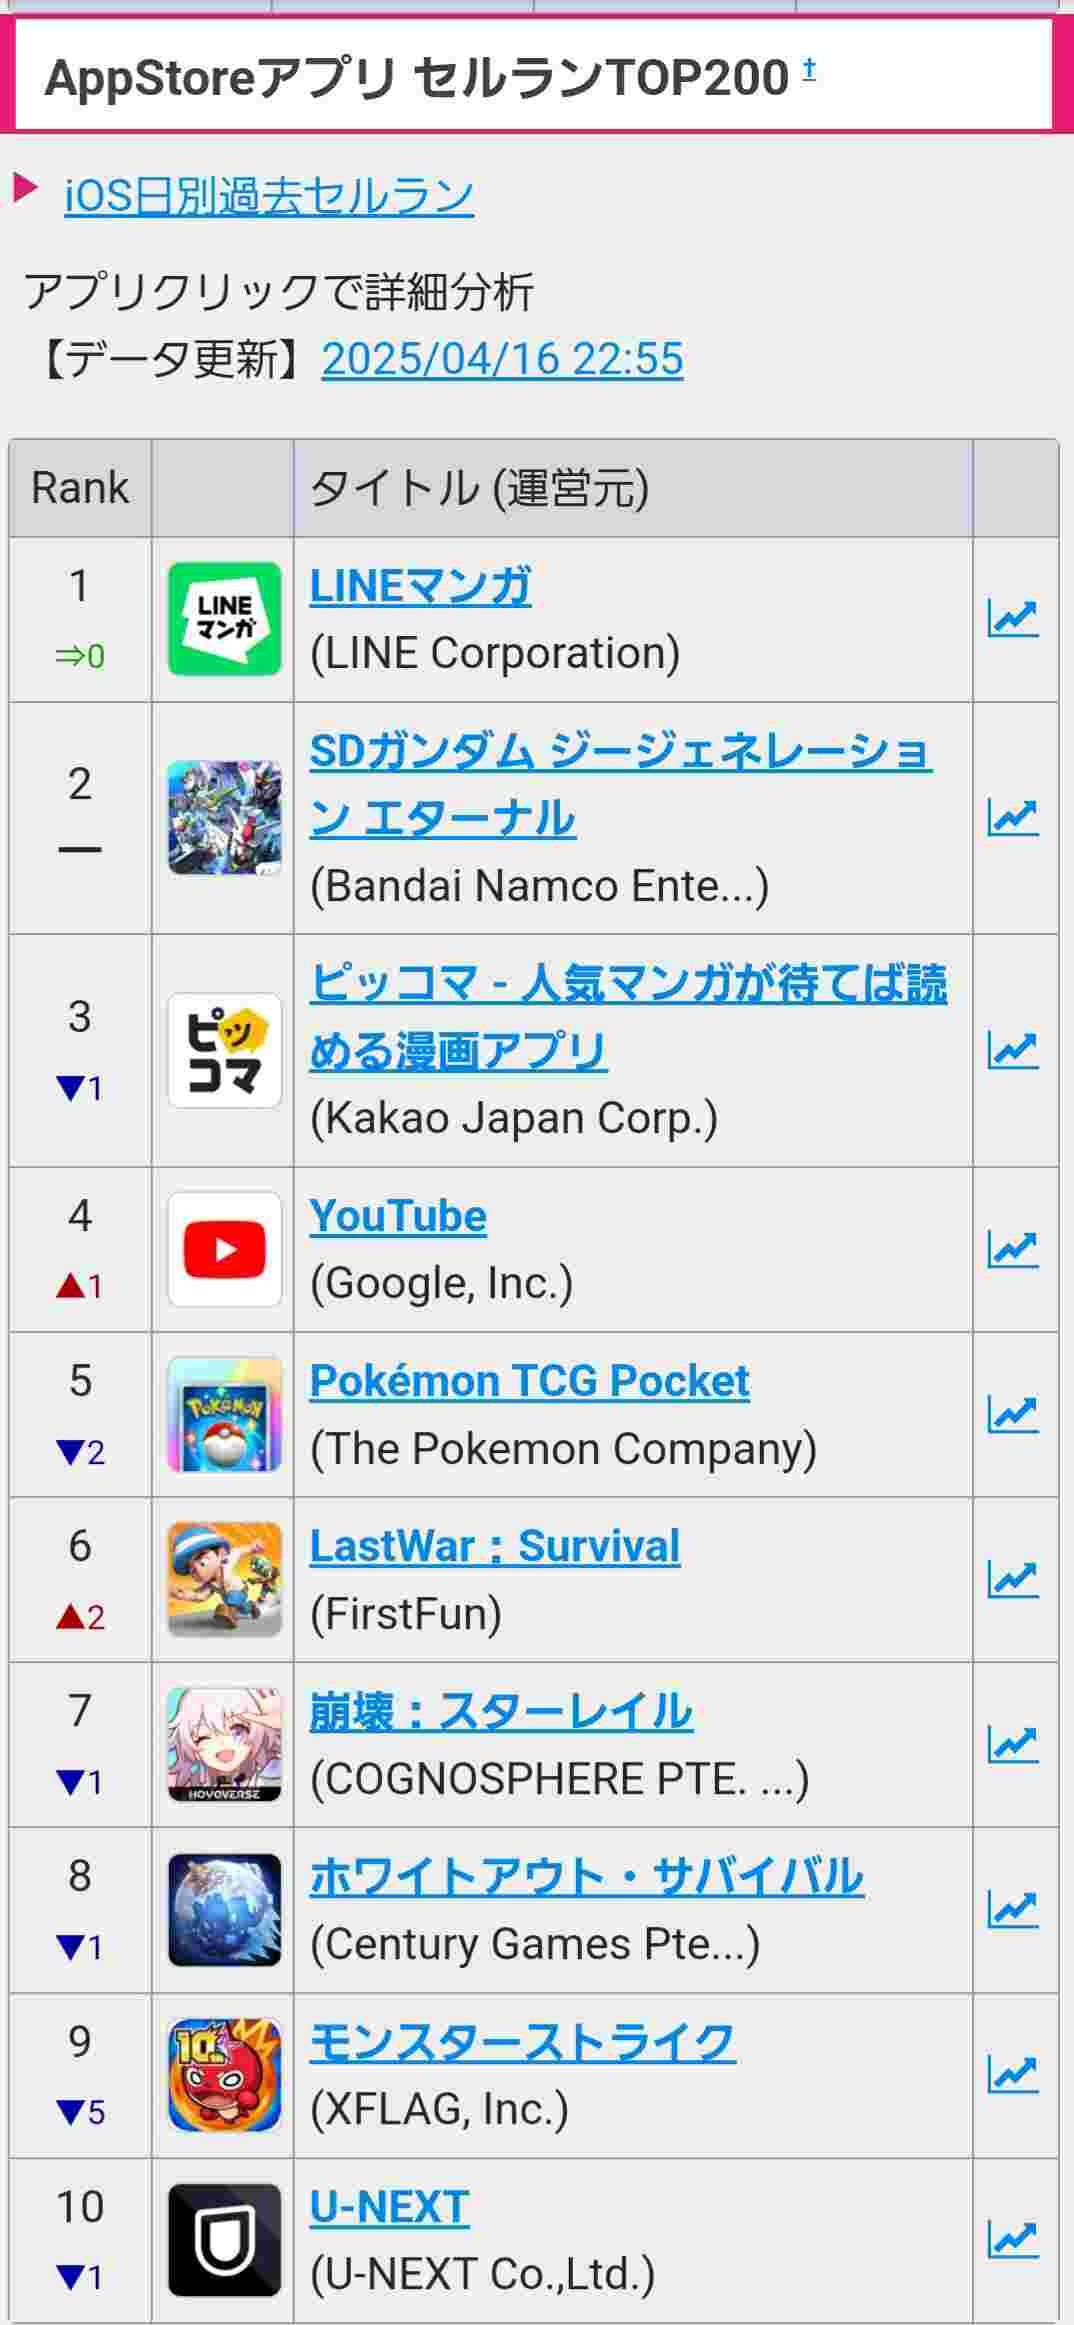Show trend chart for LastWar: Survival
Image resolution: width=1074 pixels, height=2325 pixels.
click(1013, 1579)
